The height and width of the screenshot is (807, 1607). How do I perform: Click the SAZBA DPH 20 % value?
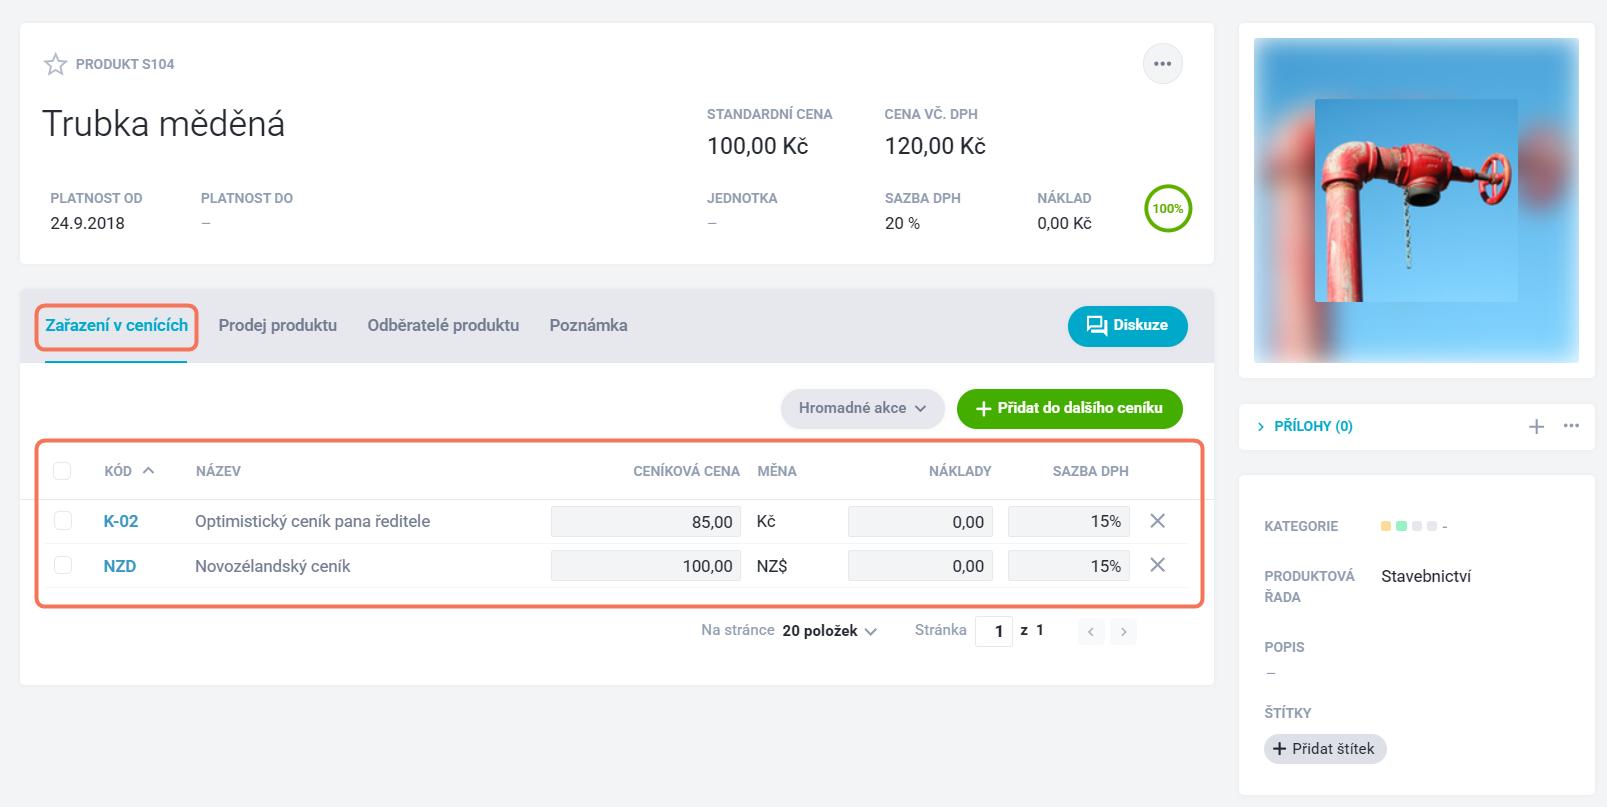pos(902,223)
